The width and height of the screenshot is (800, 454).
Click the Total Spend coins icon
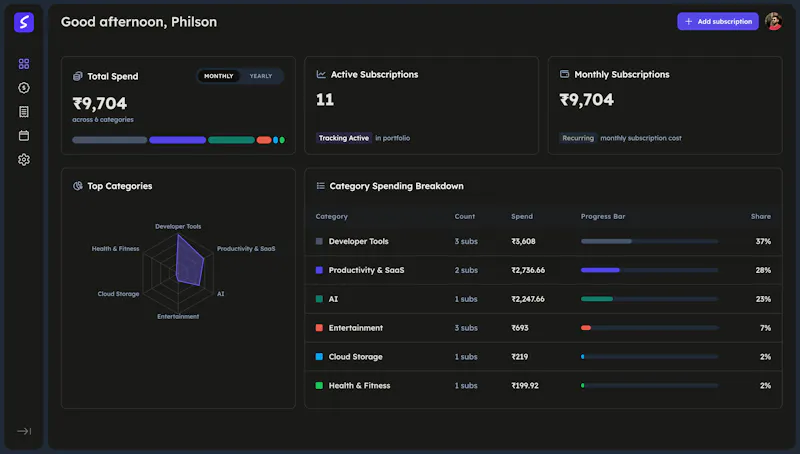[x=78, y=76]
